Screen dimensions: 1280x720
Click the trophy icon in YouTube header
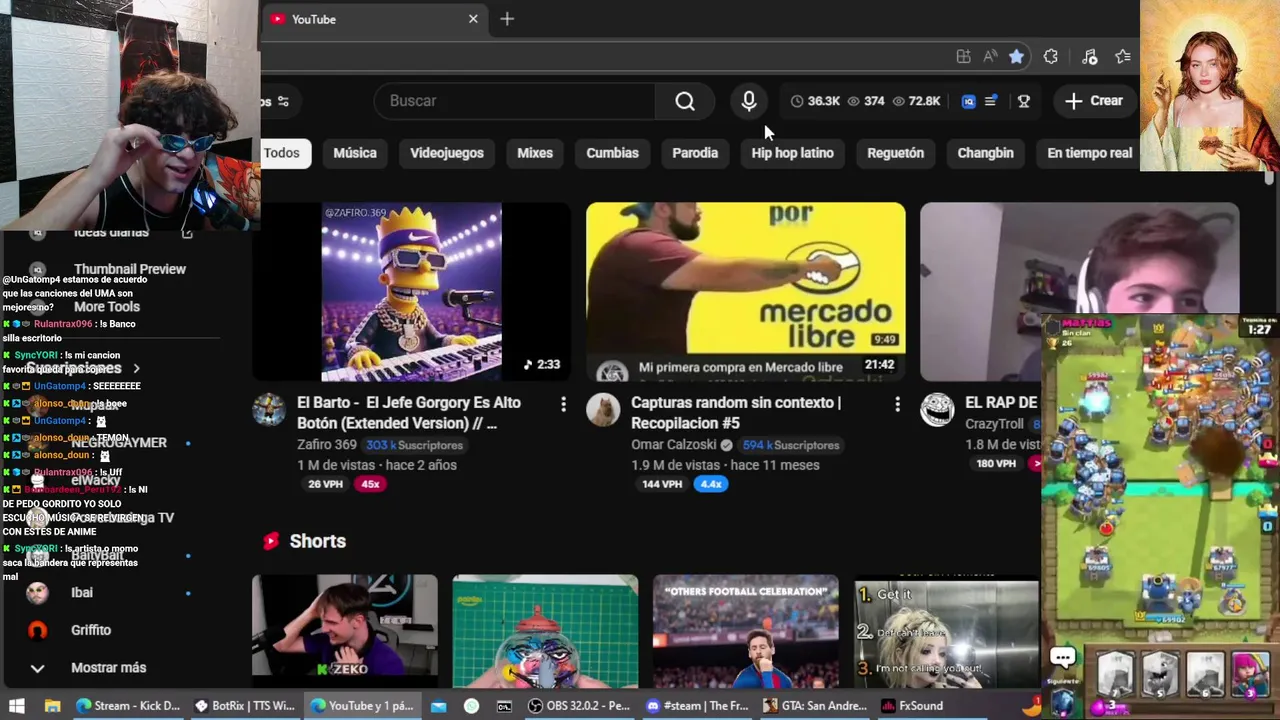click(x=1024, y=101)
